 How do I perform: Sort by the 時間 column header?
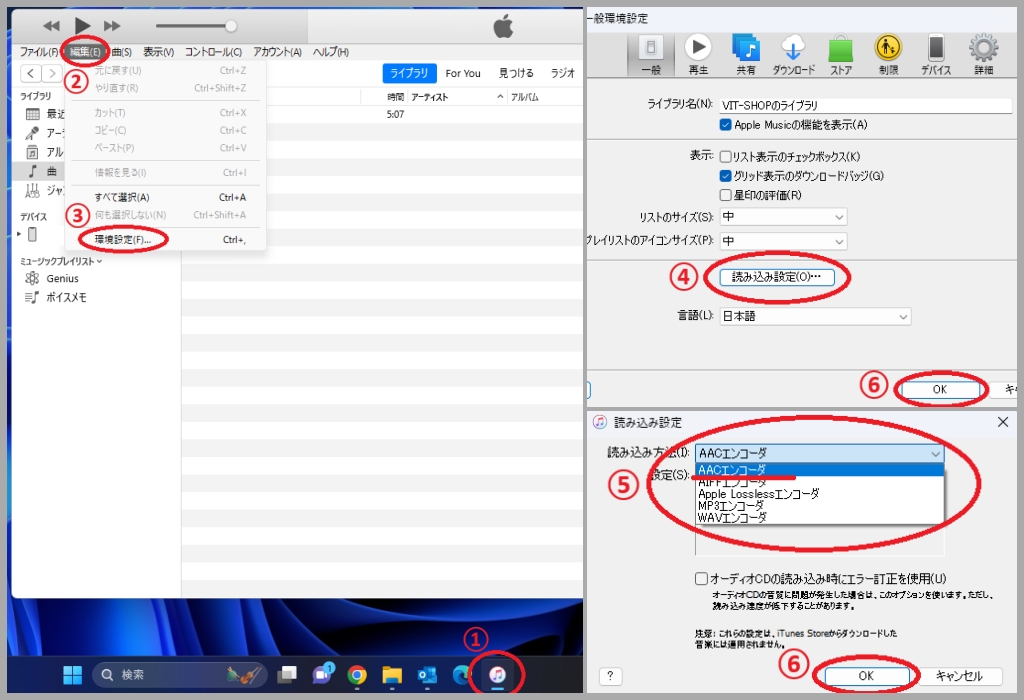pyautogui.click(x=395, y=97)
